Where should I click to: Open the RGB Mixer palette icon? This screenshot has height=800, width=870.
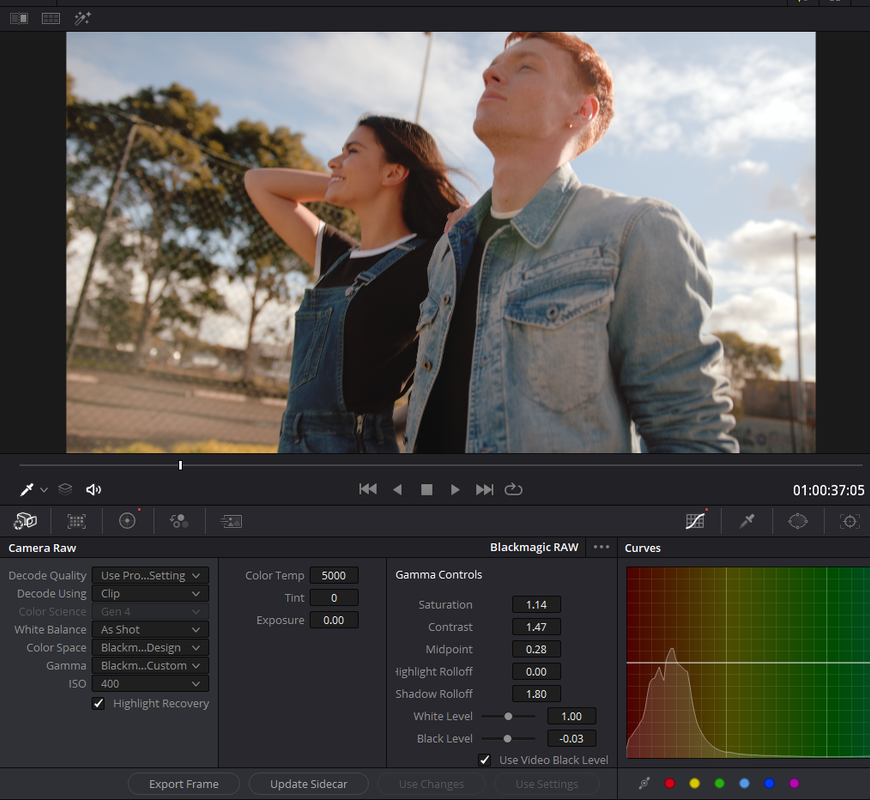click(x=179, y=521)
